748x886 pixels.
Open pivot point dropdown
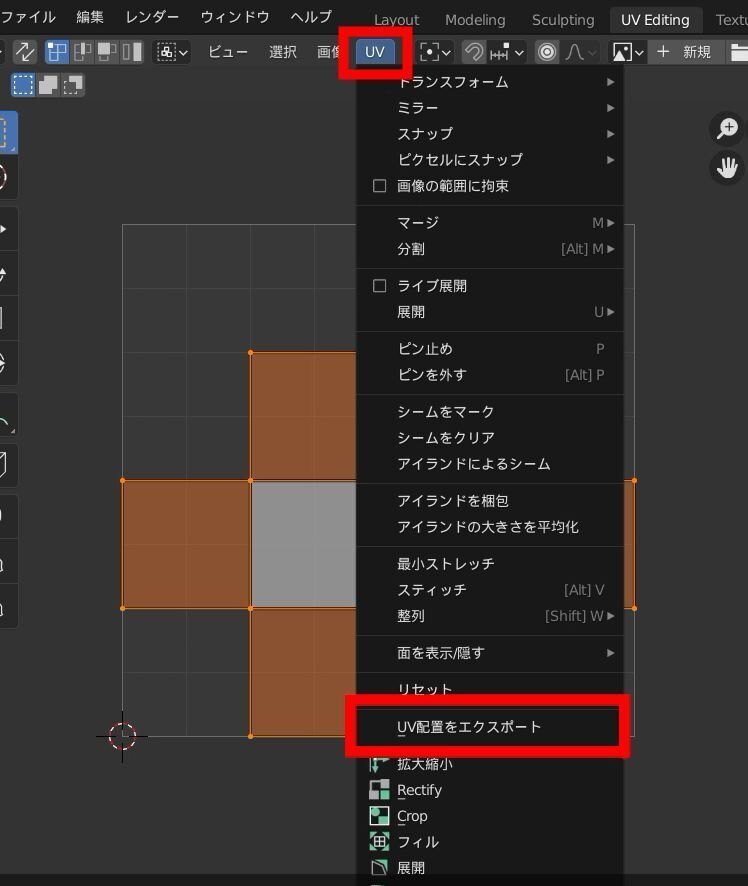click(x=434, y=53)
